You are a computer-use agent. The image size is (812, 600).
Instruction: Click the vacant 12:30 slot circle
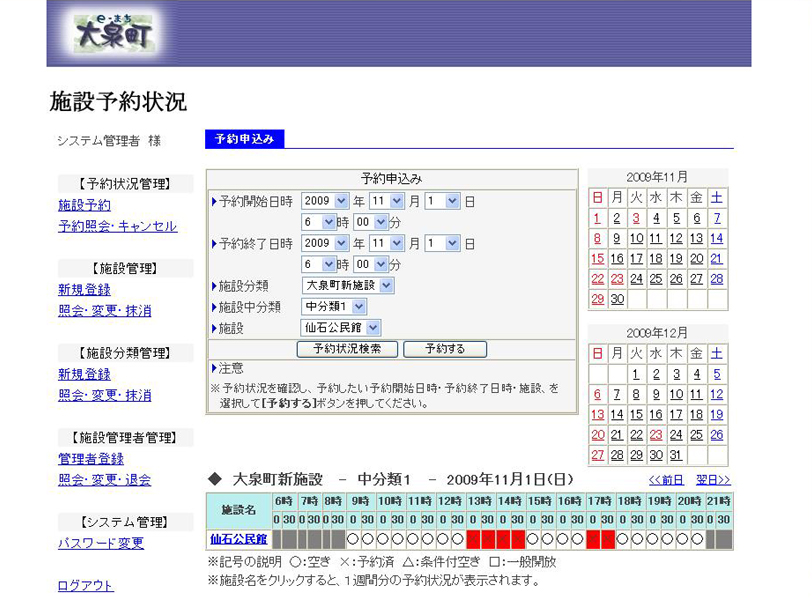click(458, 539)
